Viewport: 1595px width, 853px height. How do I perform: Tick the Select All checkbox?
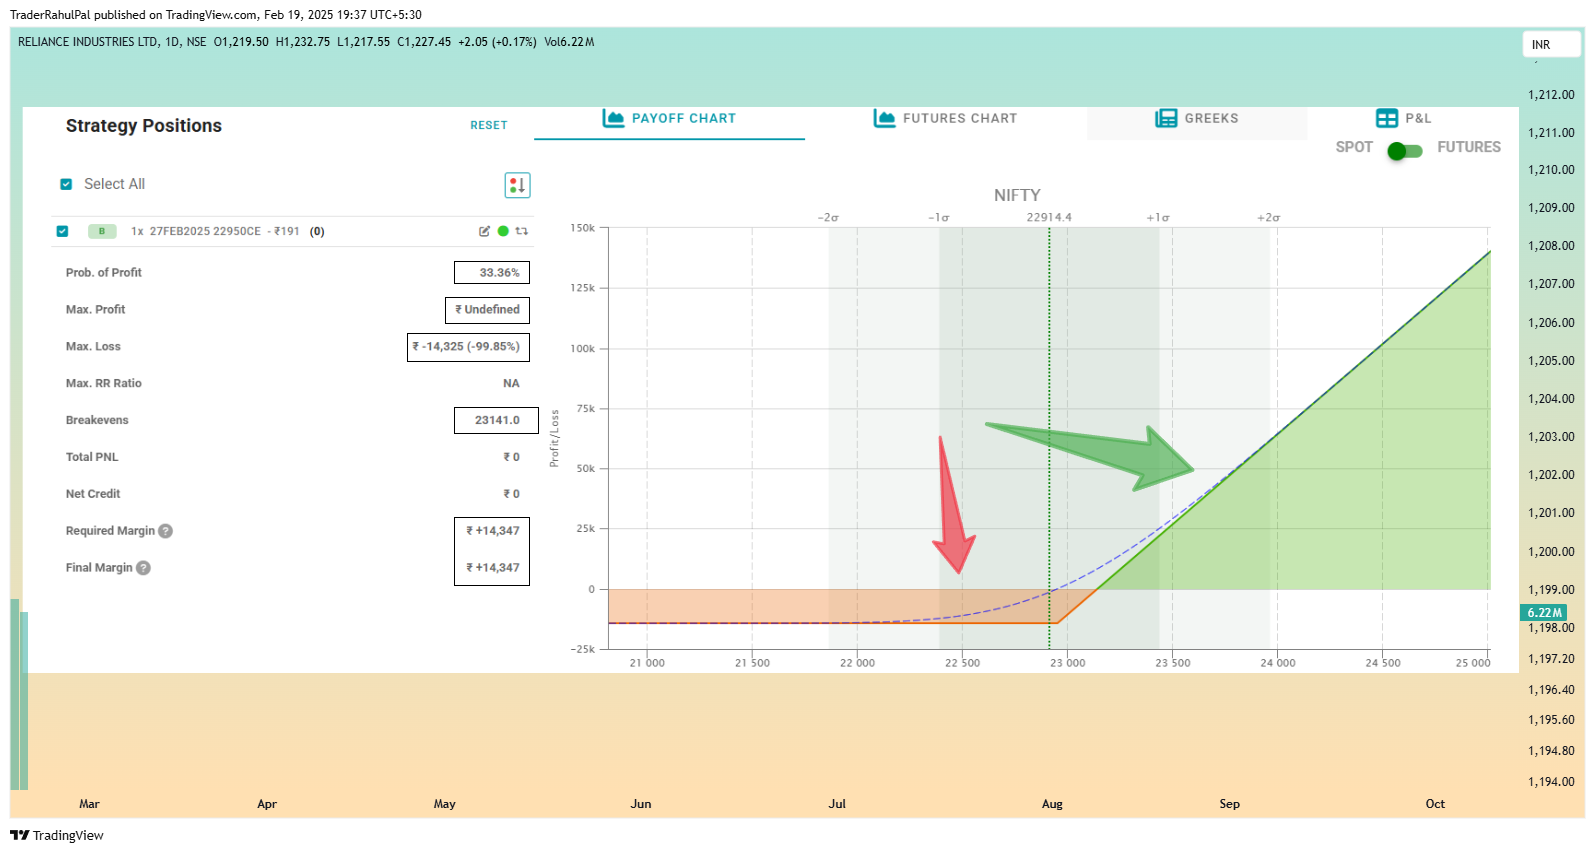(66, 184)
